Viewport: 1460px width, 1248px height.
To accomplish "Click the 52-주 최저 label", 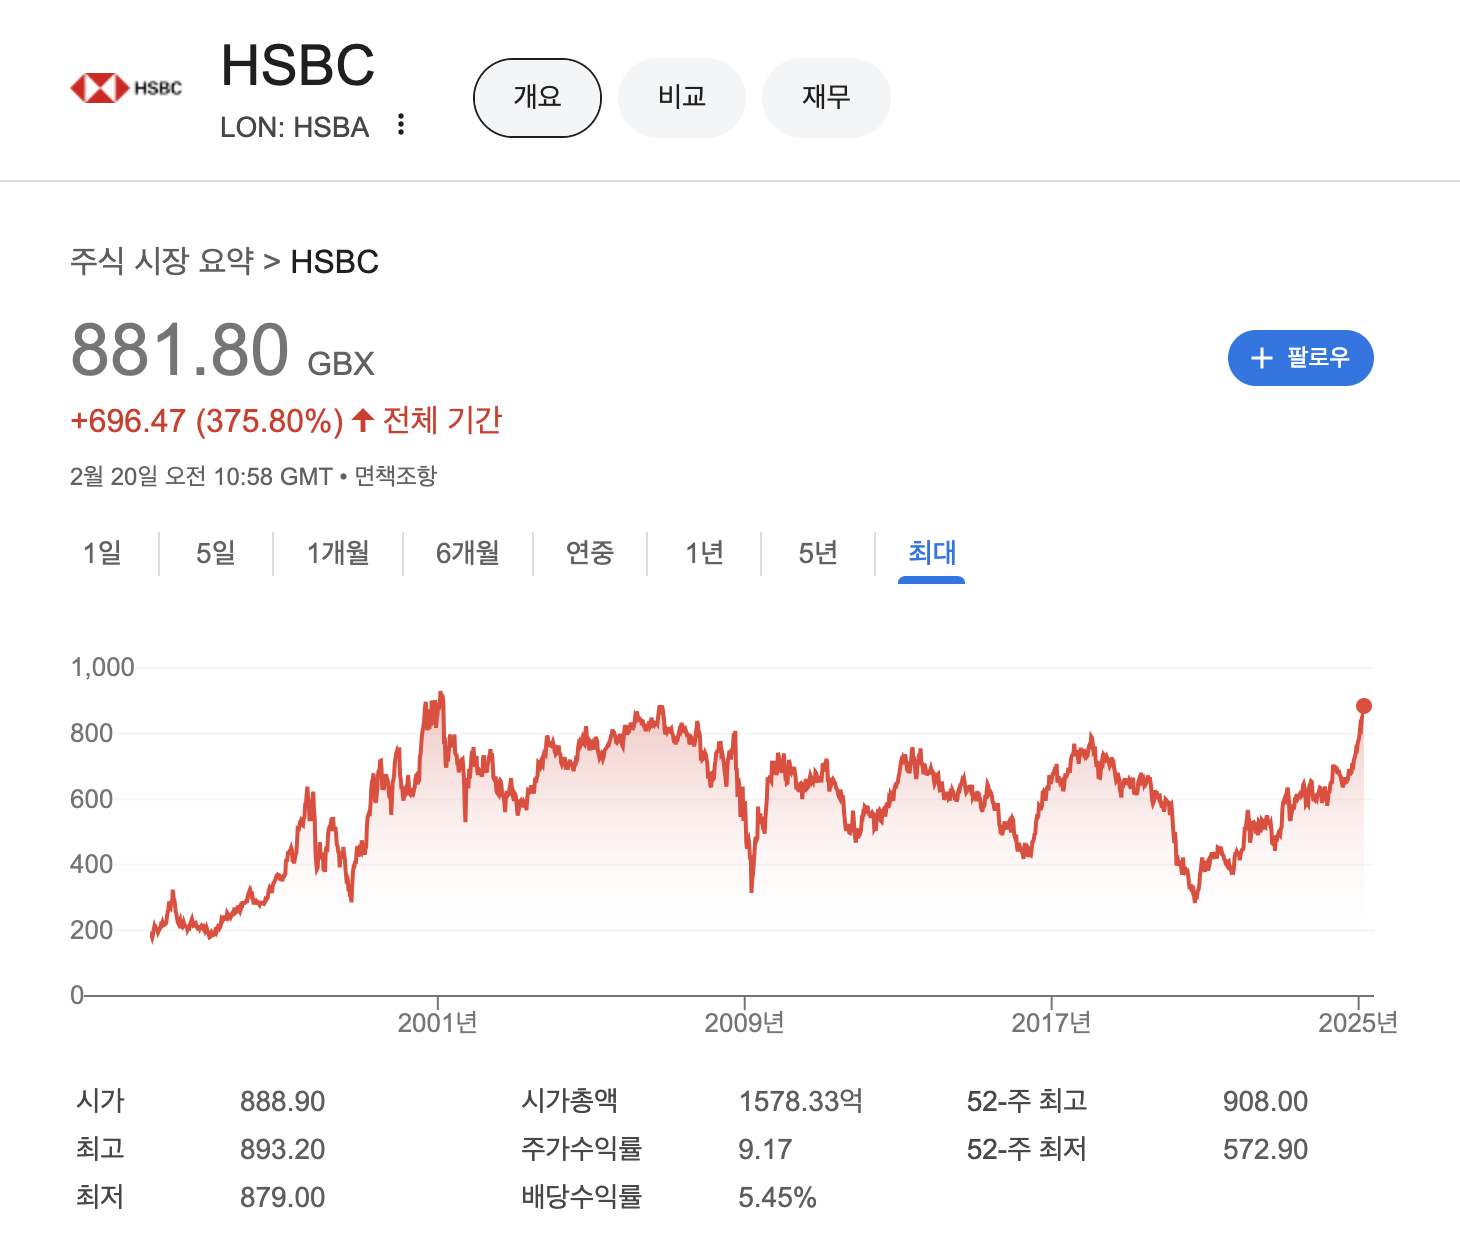I will [1027, 1149].
